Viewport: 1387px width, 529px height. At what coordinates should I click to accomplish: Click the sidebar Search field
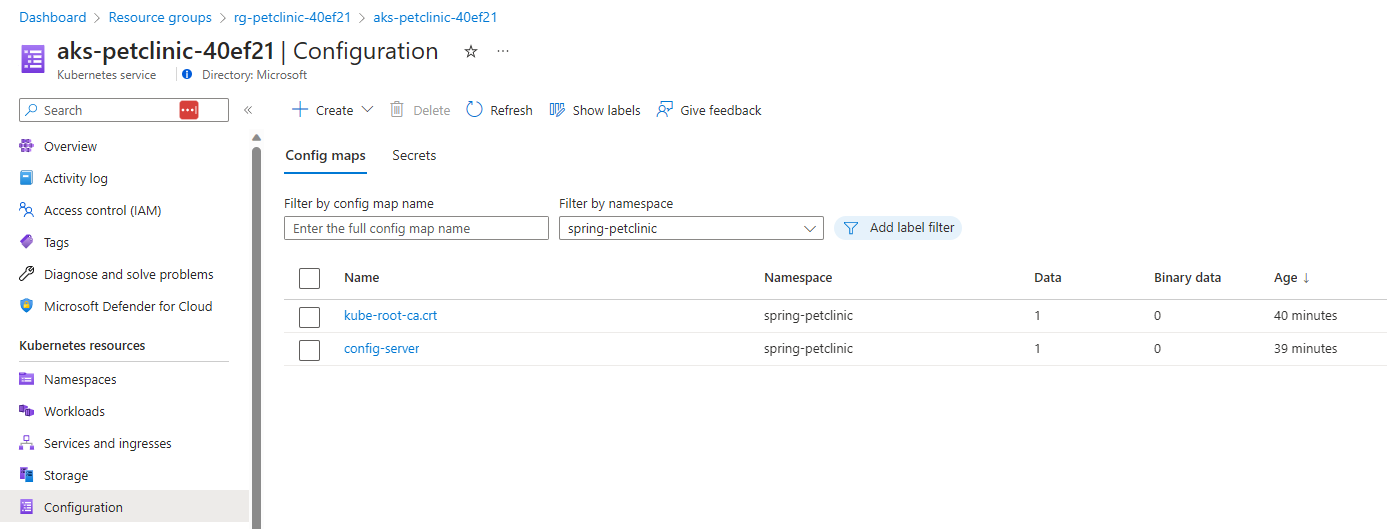[x=124, y=110]
